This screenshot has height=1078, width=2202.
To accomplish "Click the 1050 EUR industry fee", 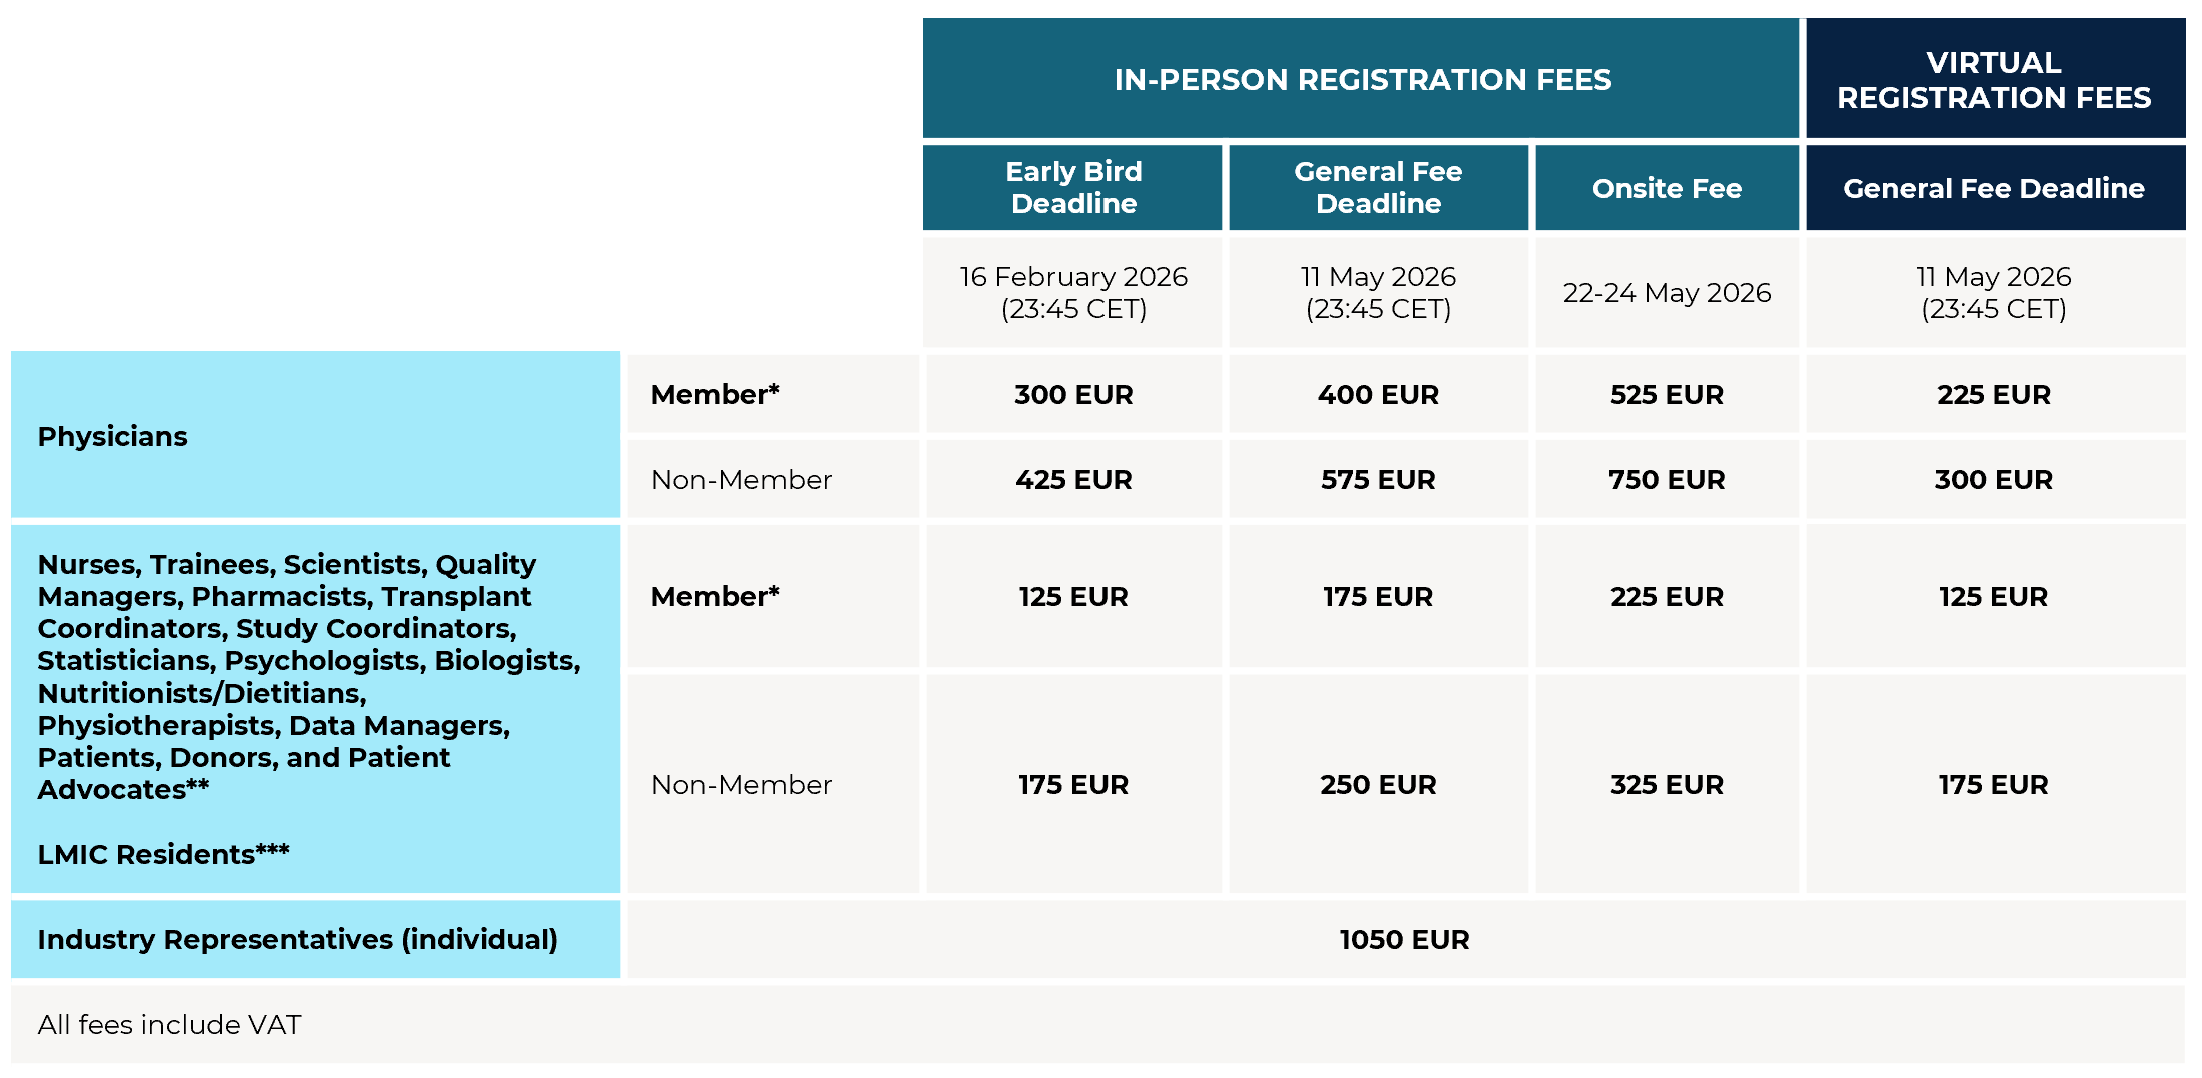I will (1404, 939).
